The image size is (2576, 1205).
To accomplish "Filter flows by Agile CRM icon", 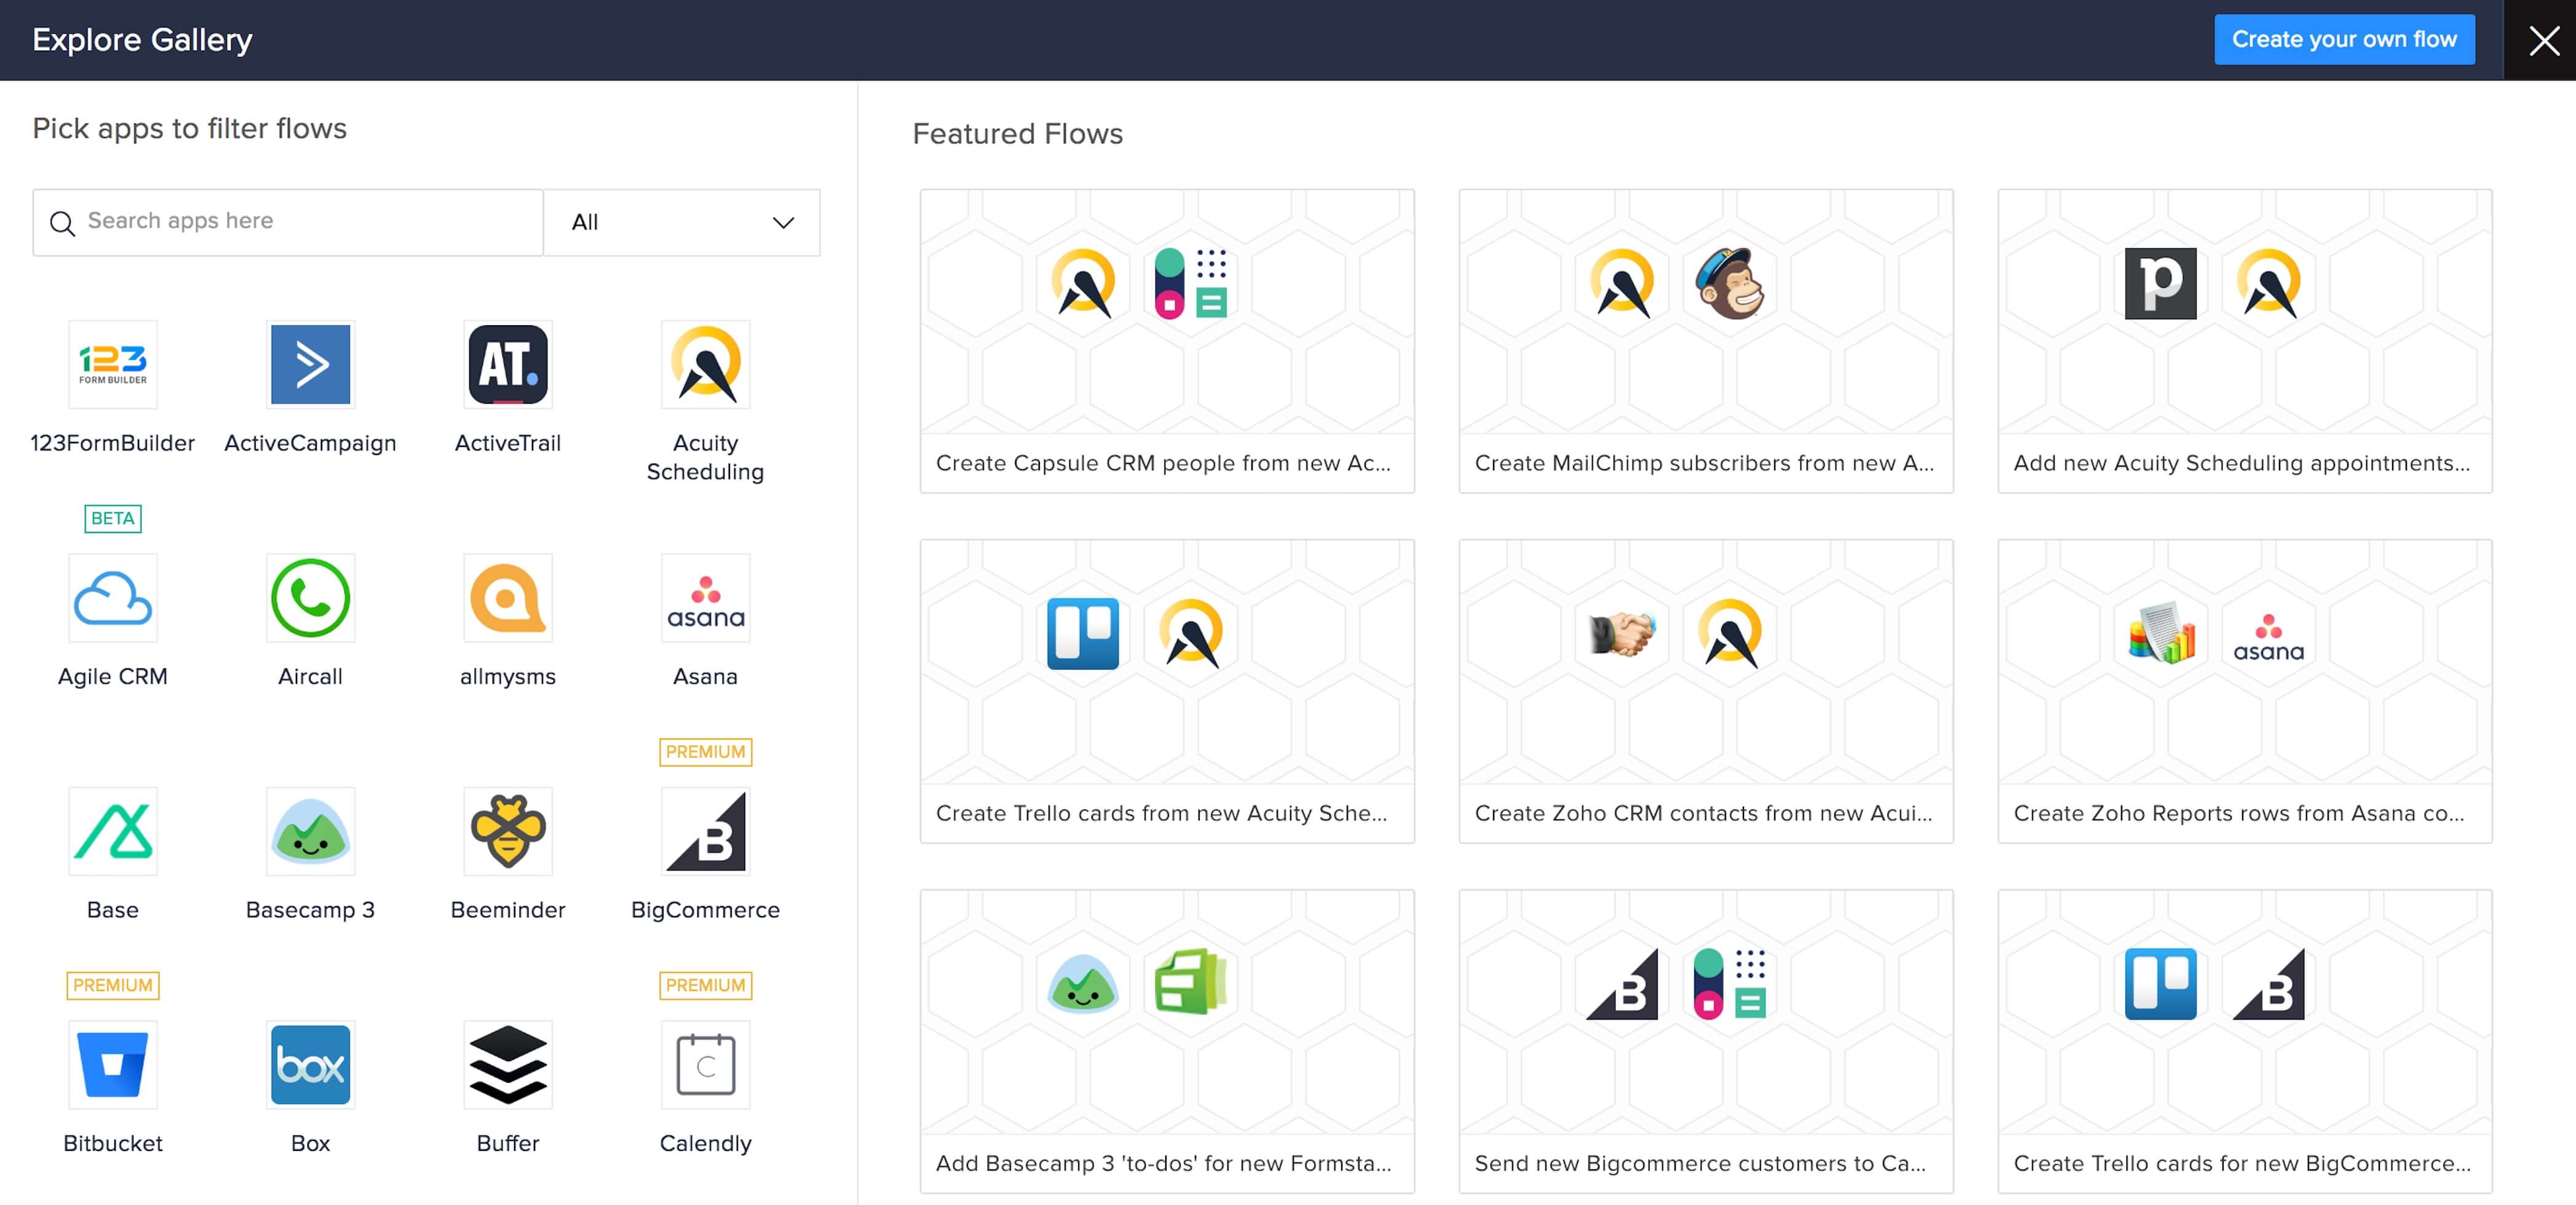I will pos(113,598).
